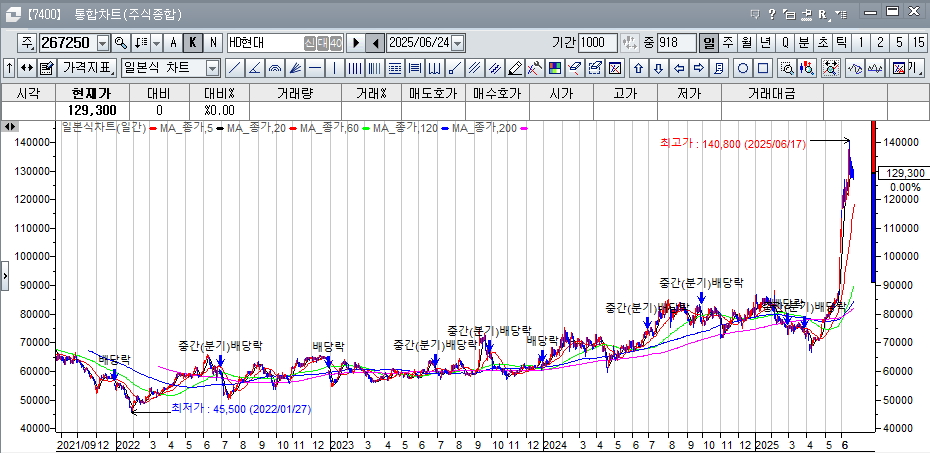Click the stock search magnifier icon
This screenshot has height=453, width=930.
121,43
